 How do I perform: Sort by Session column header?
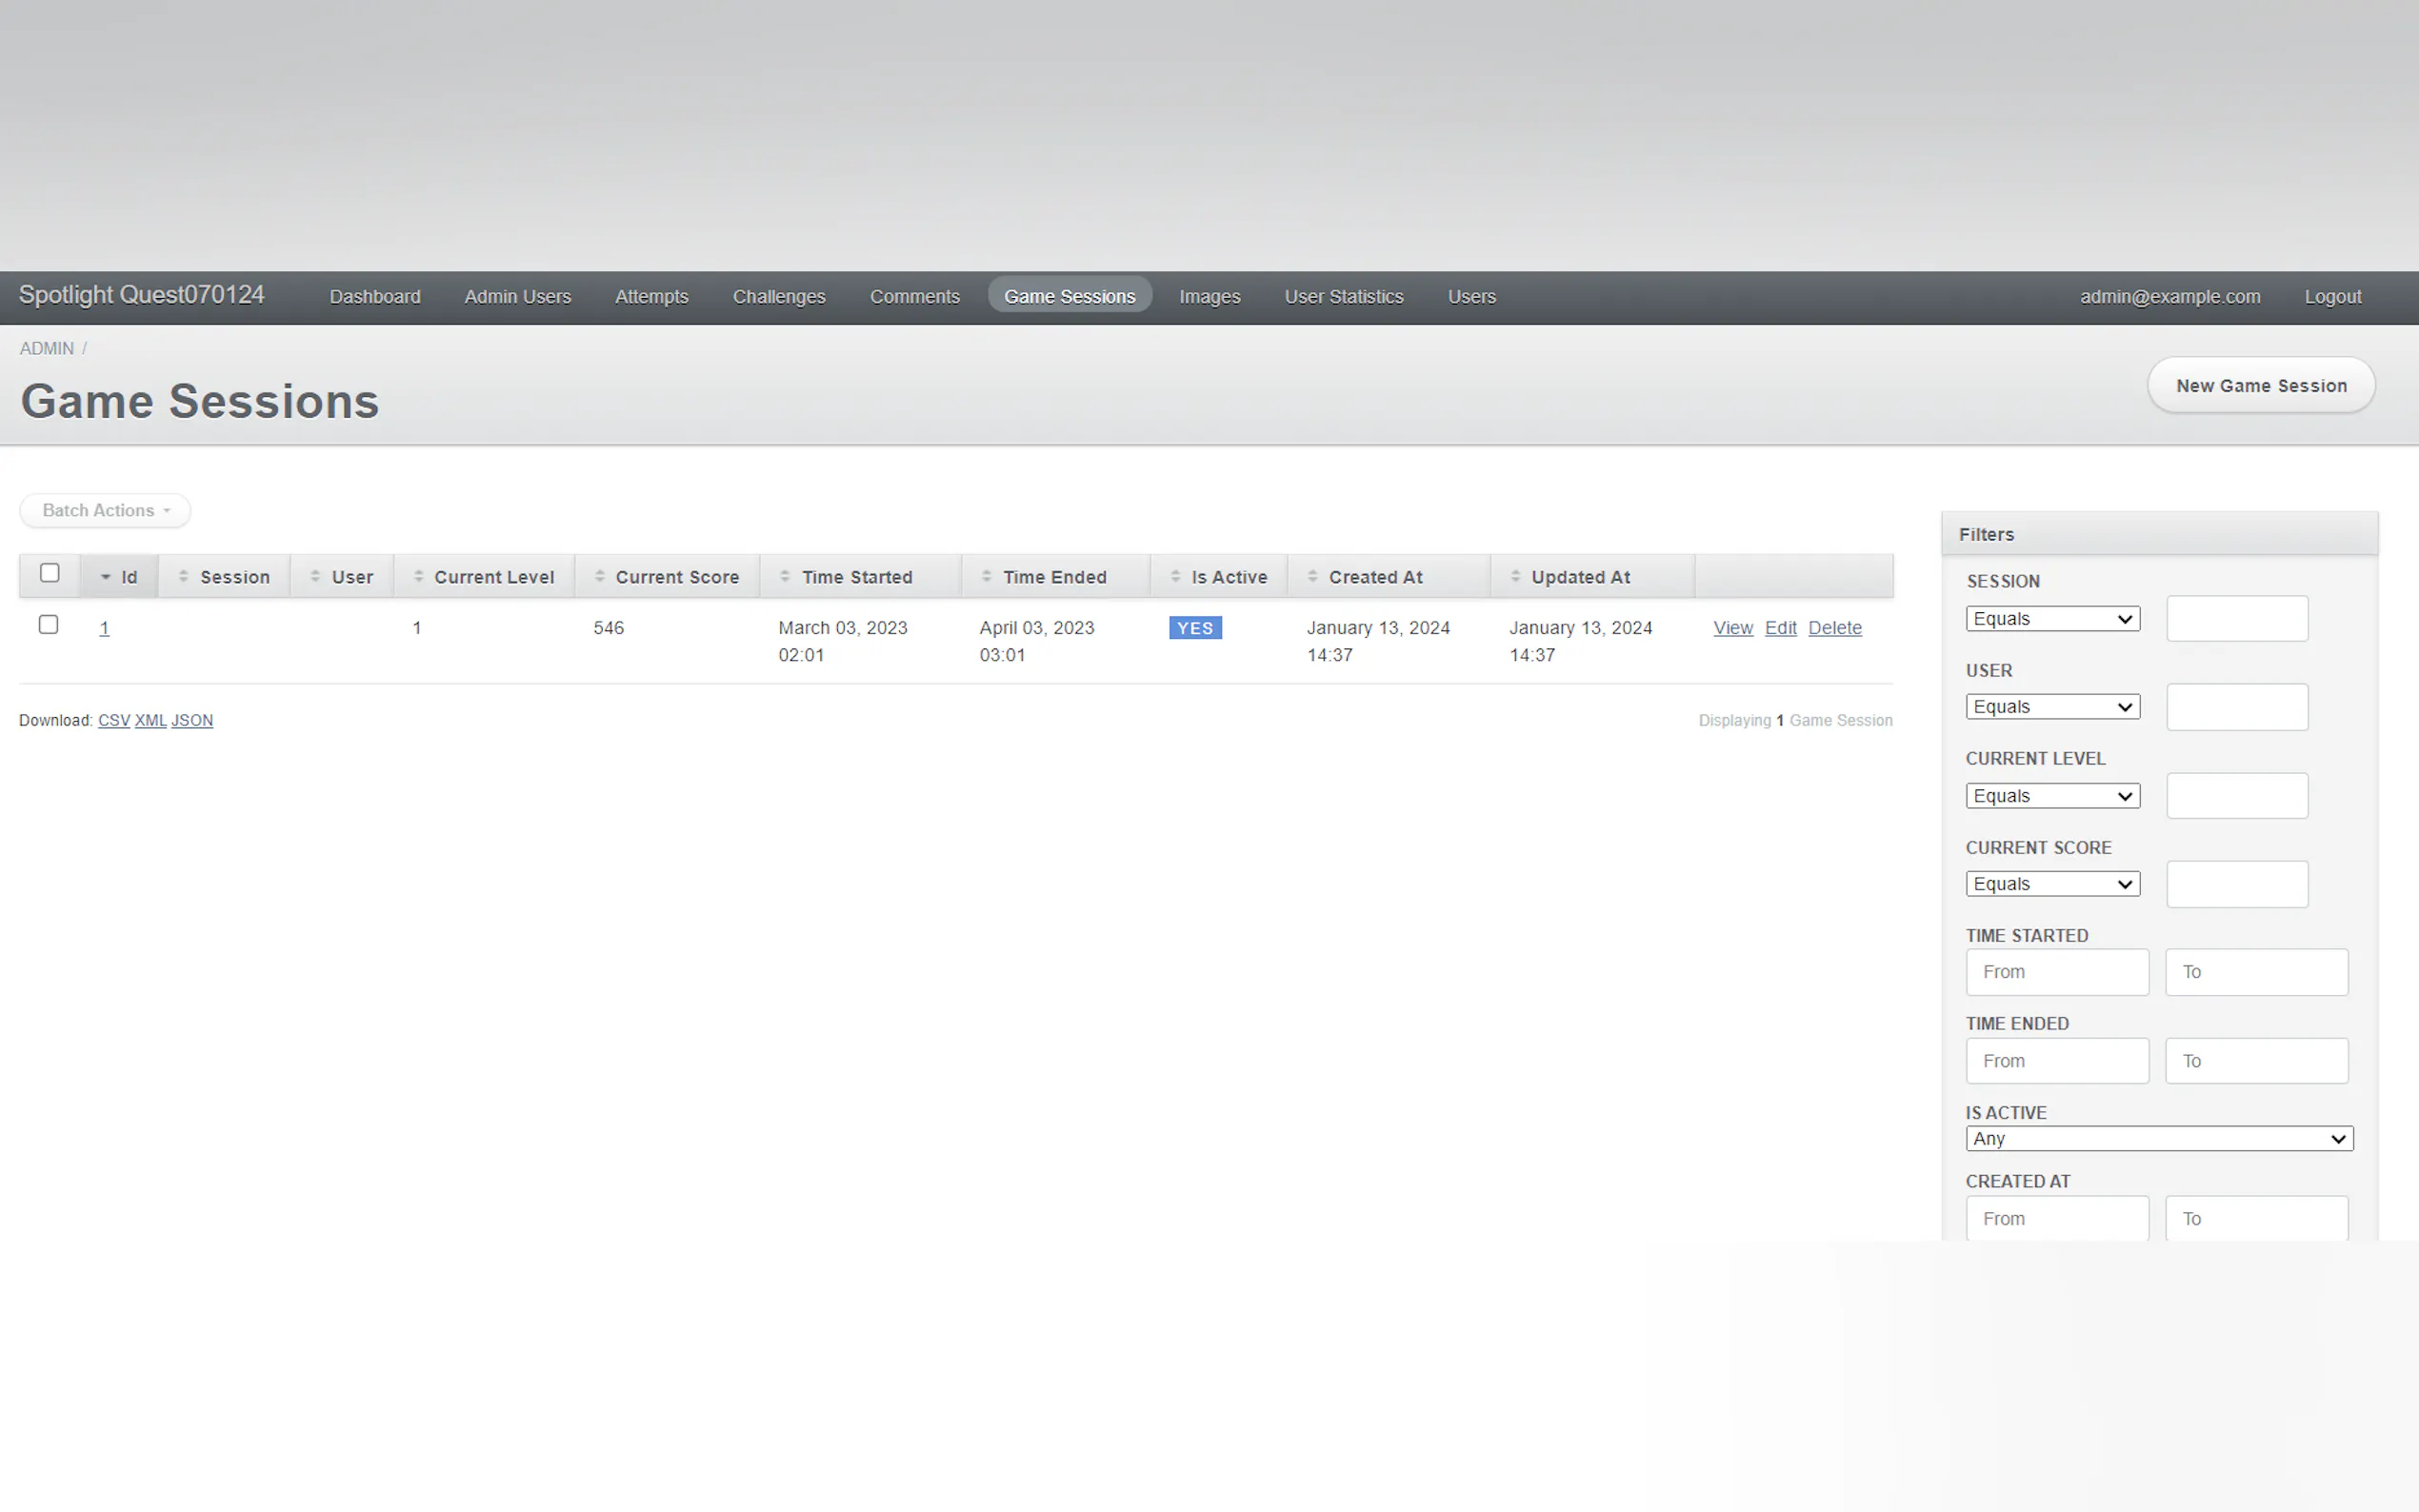[234, 577]
